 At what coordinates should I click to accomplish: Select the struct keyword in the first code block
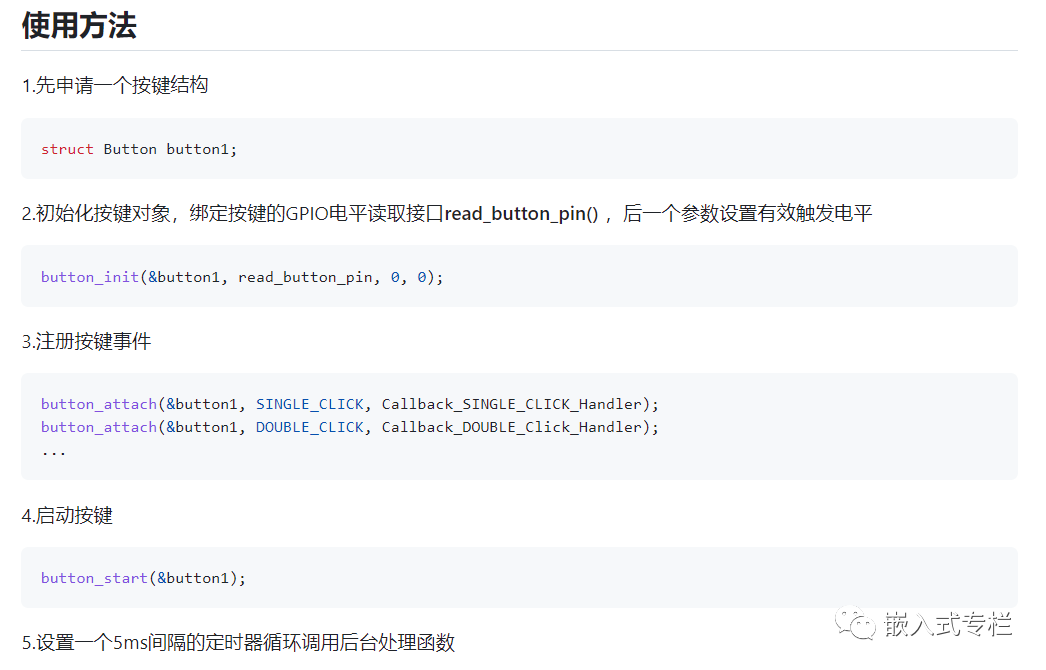66,149
